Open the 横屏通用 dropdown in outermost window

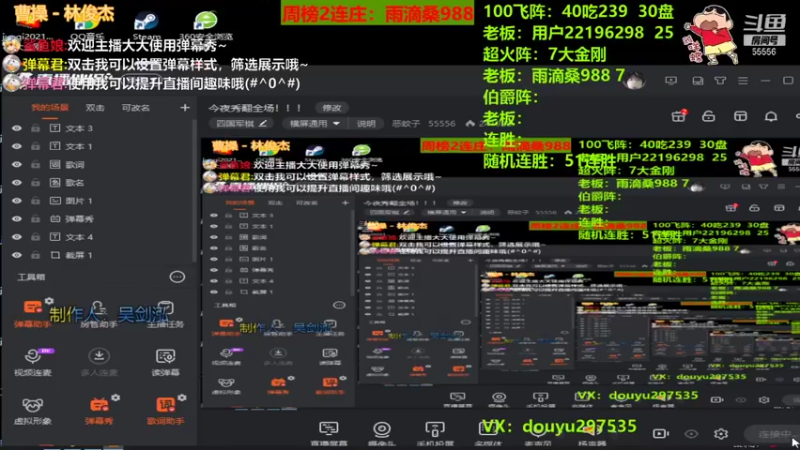pos(314,123)
